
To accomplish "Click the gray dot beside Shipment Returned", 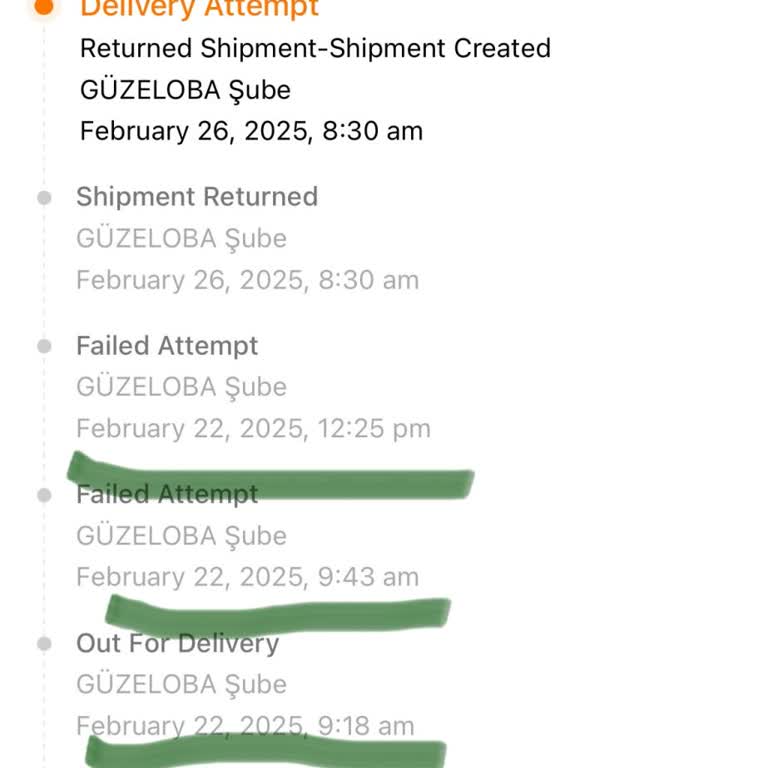I will 44,197.
